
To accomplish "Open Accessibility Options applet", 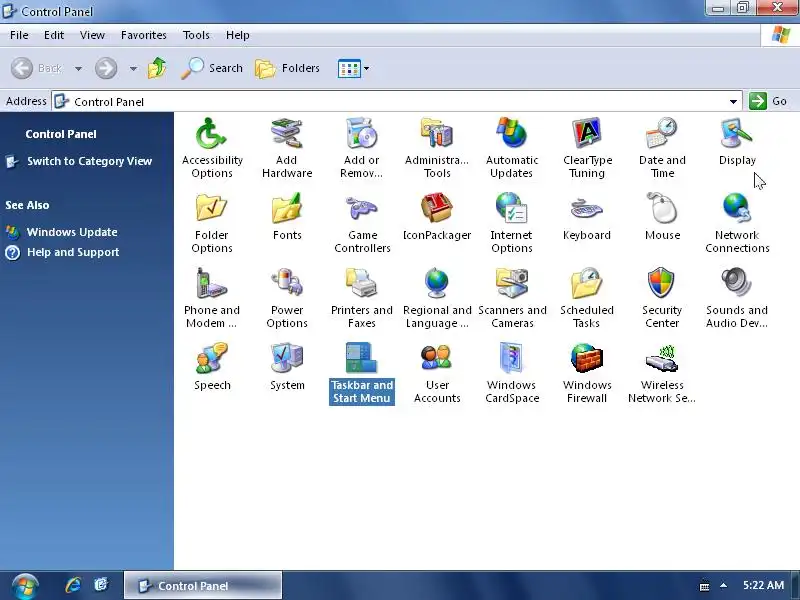I will (212, 147).
